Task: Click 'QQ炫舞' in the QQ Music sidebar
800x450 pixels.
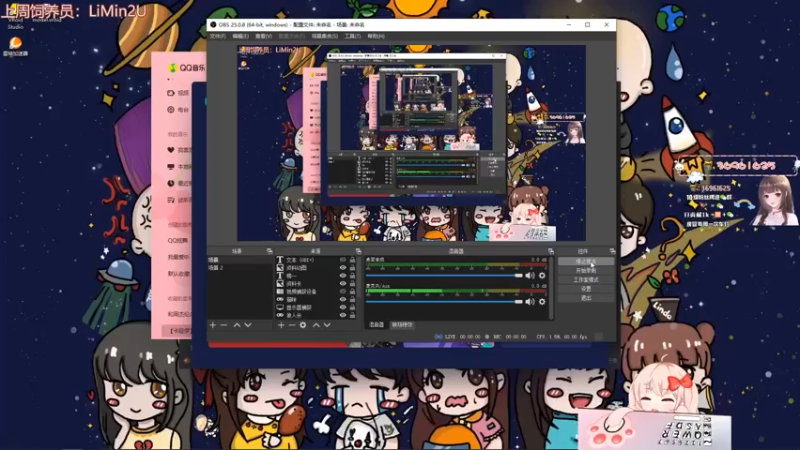Action: [x=178, y=240]
